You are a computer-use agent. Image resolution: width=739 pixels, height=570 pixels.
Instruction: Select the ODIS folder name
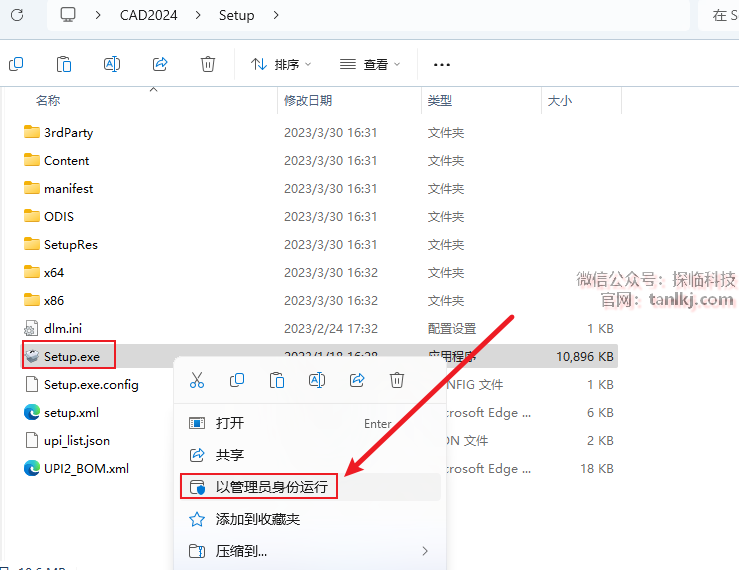coord(59,216)
